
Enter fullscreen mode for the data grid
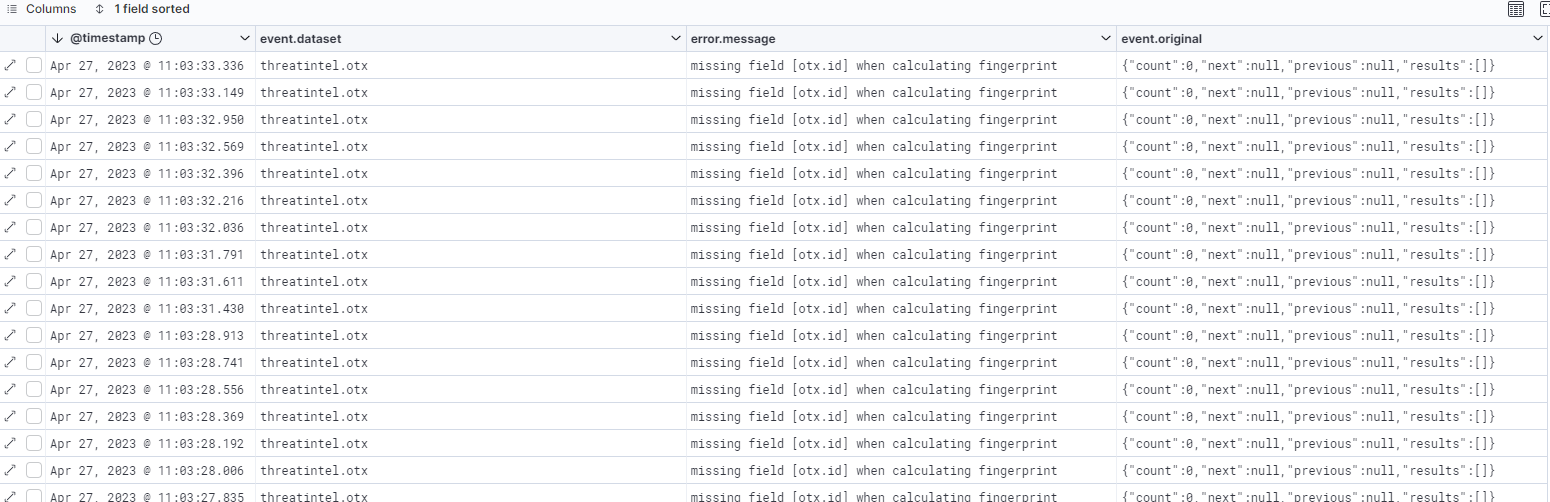coord(1544,10)
